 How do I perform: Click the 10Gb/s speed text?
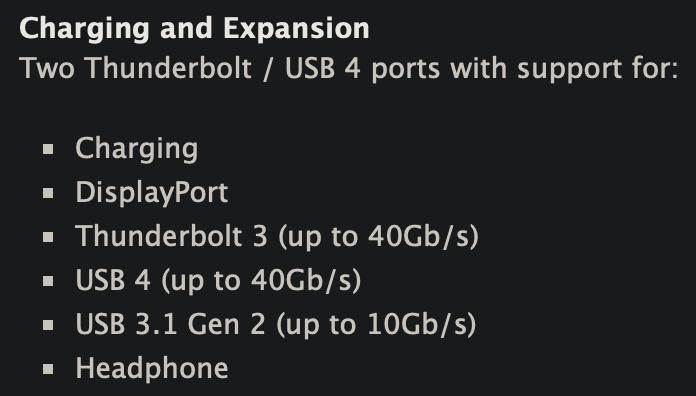(x=417, y=324)
